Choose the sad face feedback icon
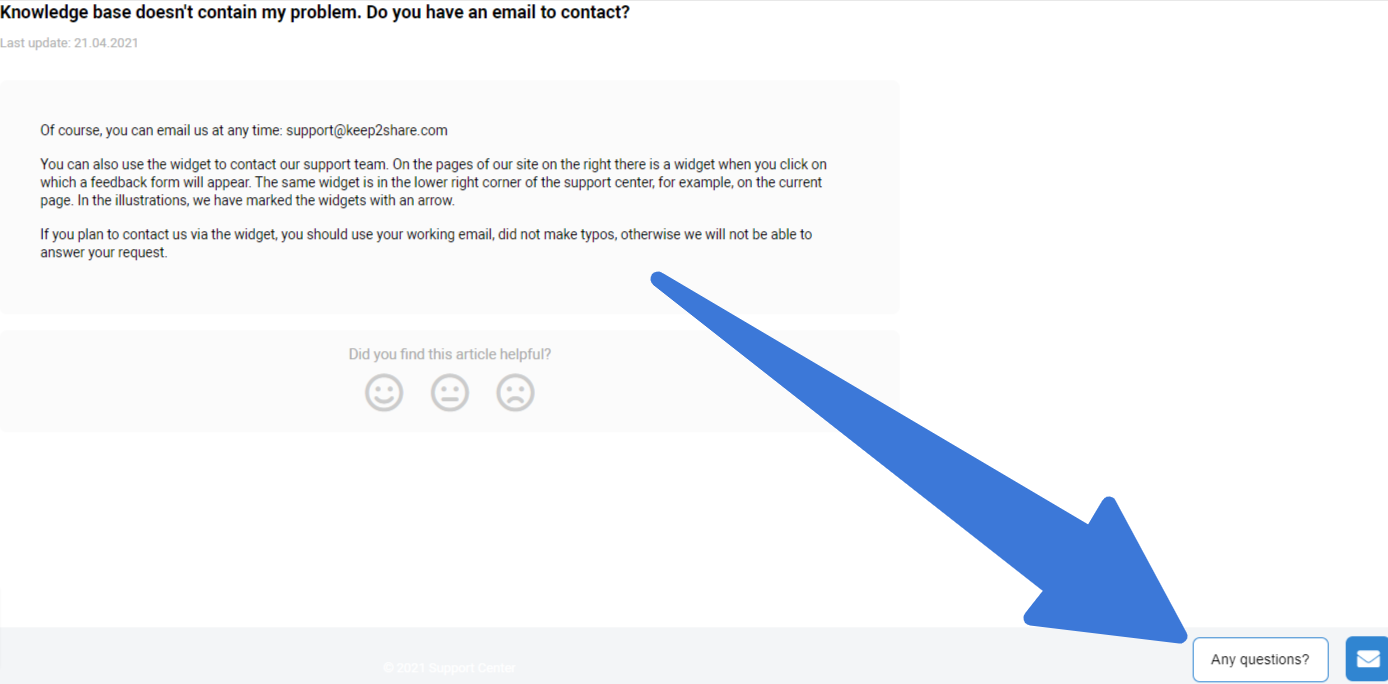This screenshot has height=684, width=1388. pyautogui.click(x=515, y=392)
